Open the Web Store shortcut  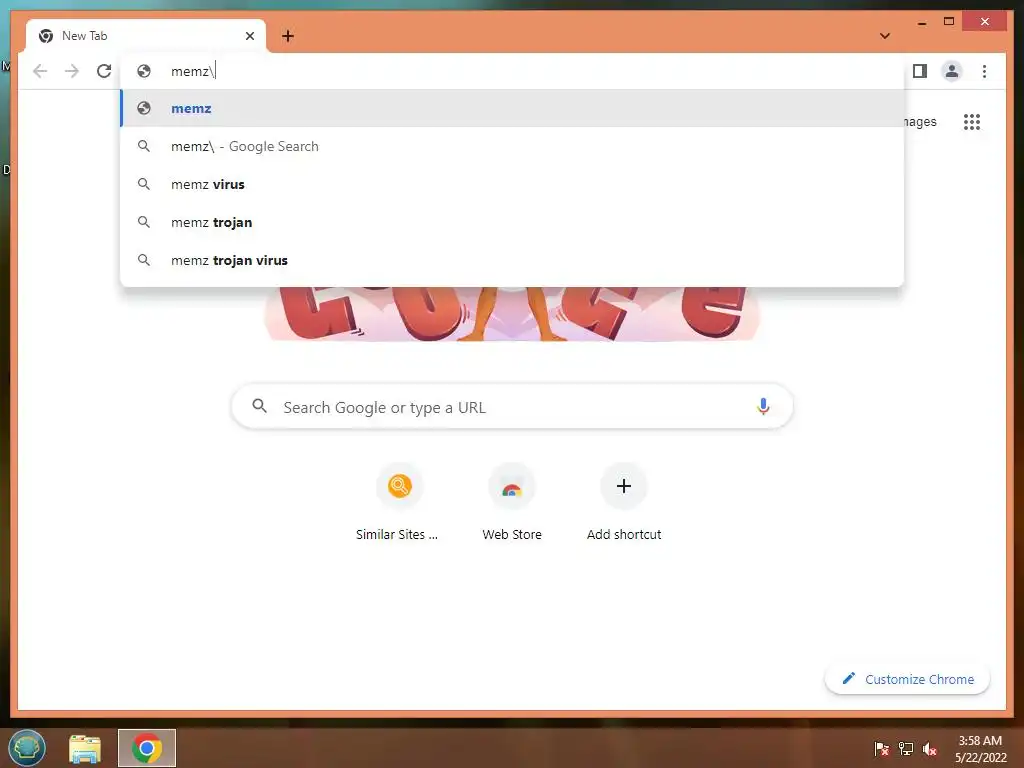pos(512,503)
